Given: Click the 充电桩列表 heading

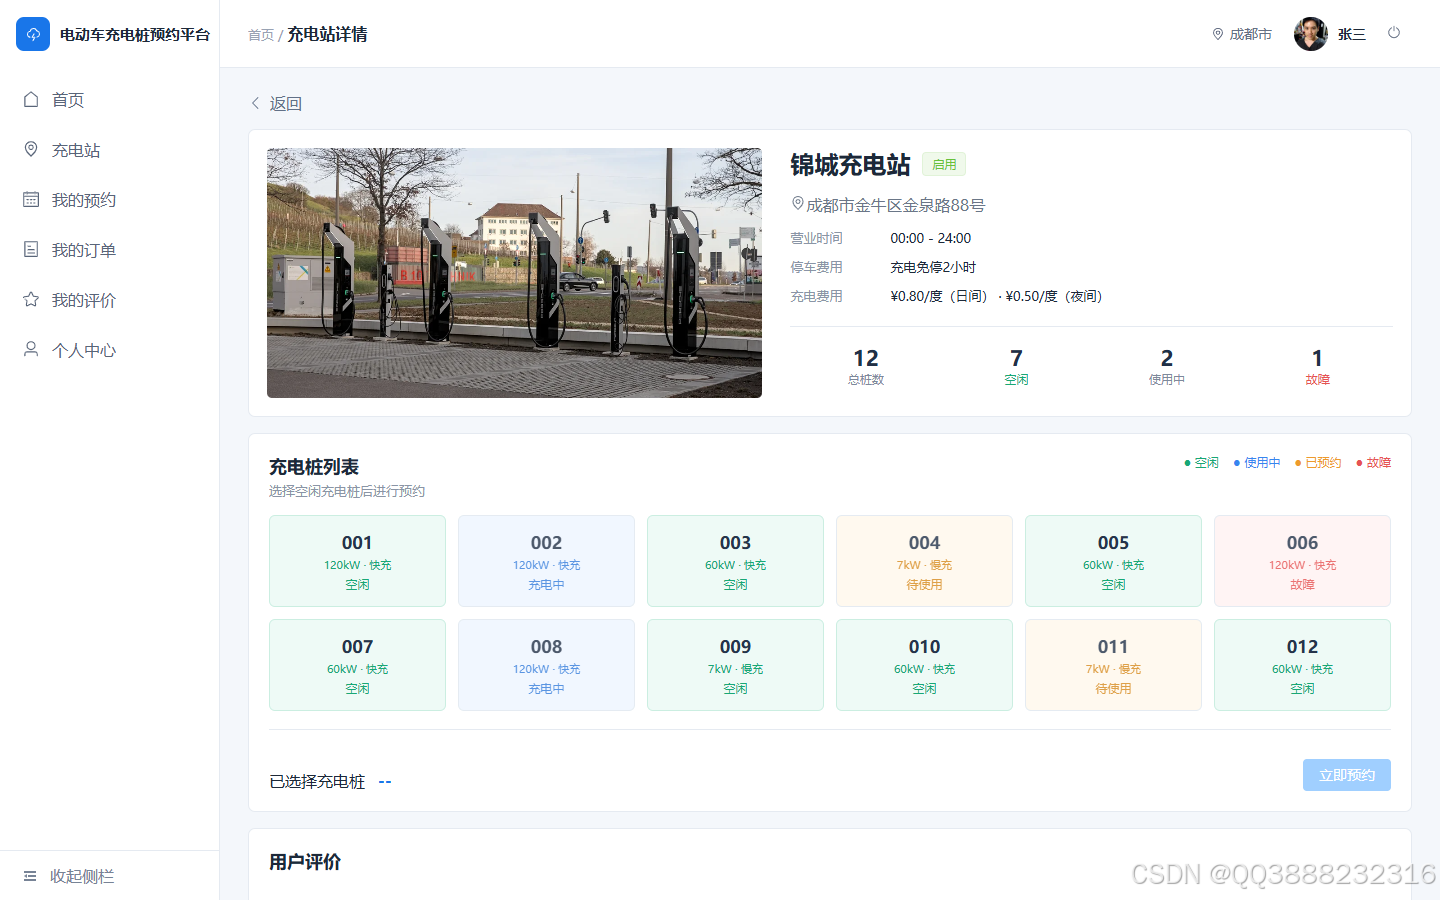Looking at the screenshot, I should click(314, 467).
